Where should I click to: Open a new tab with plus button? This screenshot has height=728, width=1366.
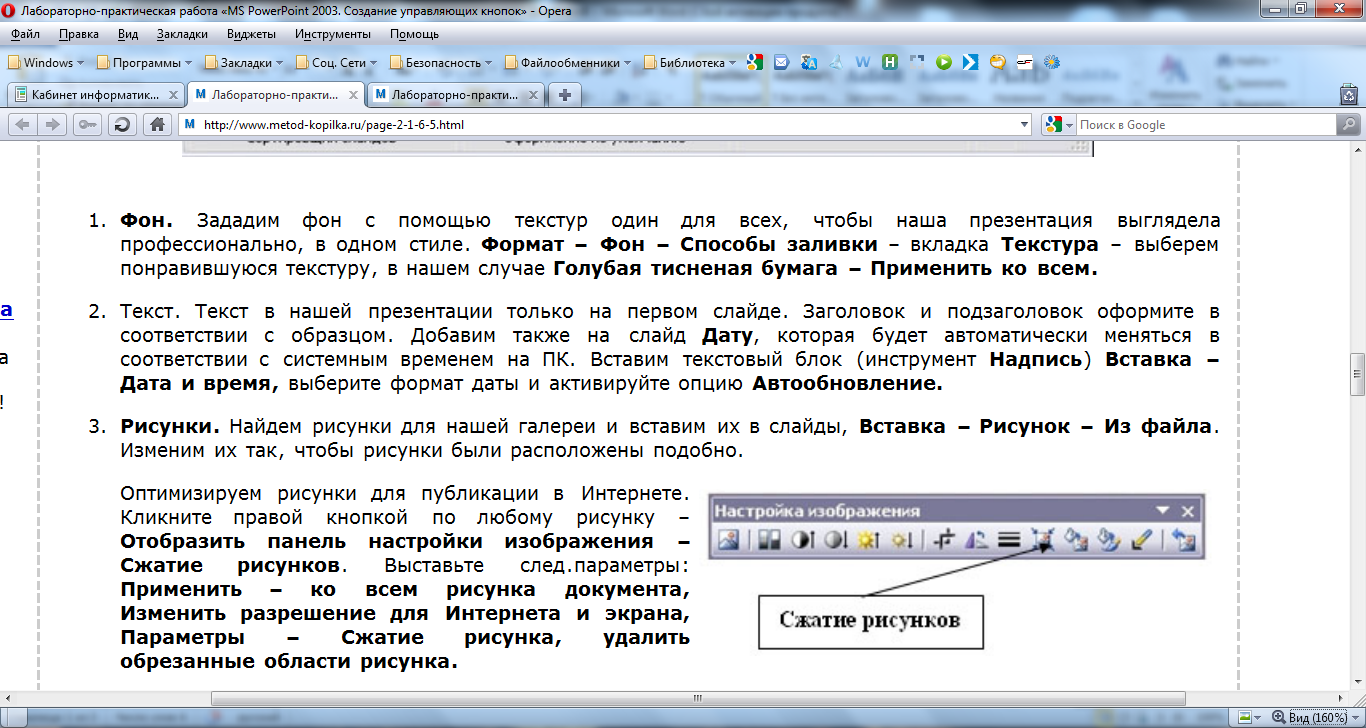point(565,95)
